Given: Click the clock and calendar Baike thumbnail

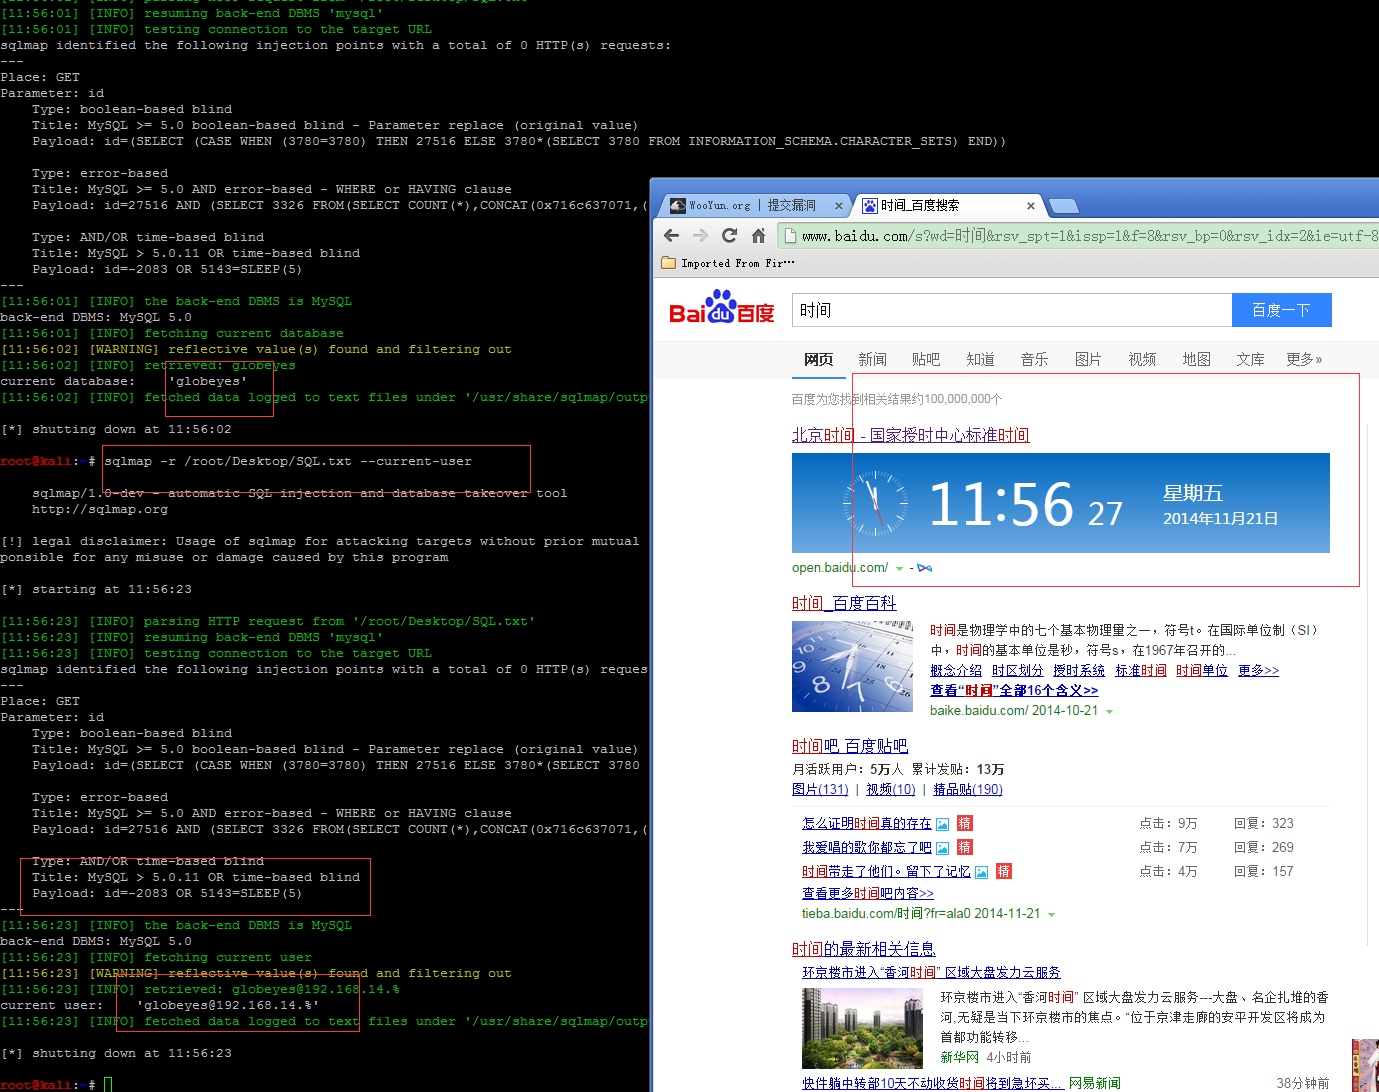Looking at the screenshot, I should point(852,666).
